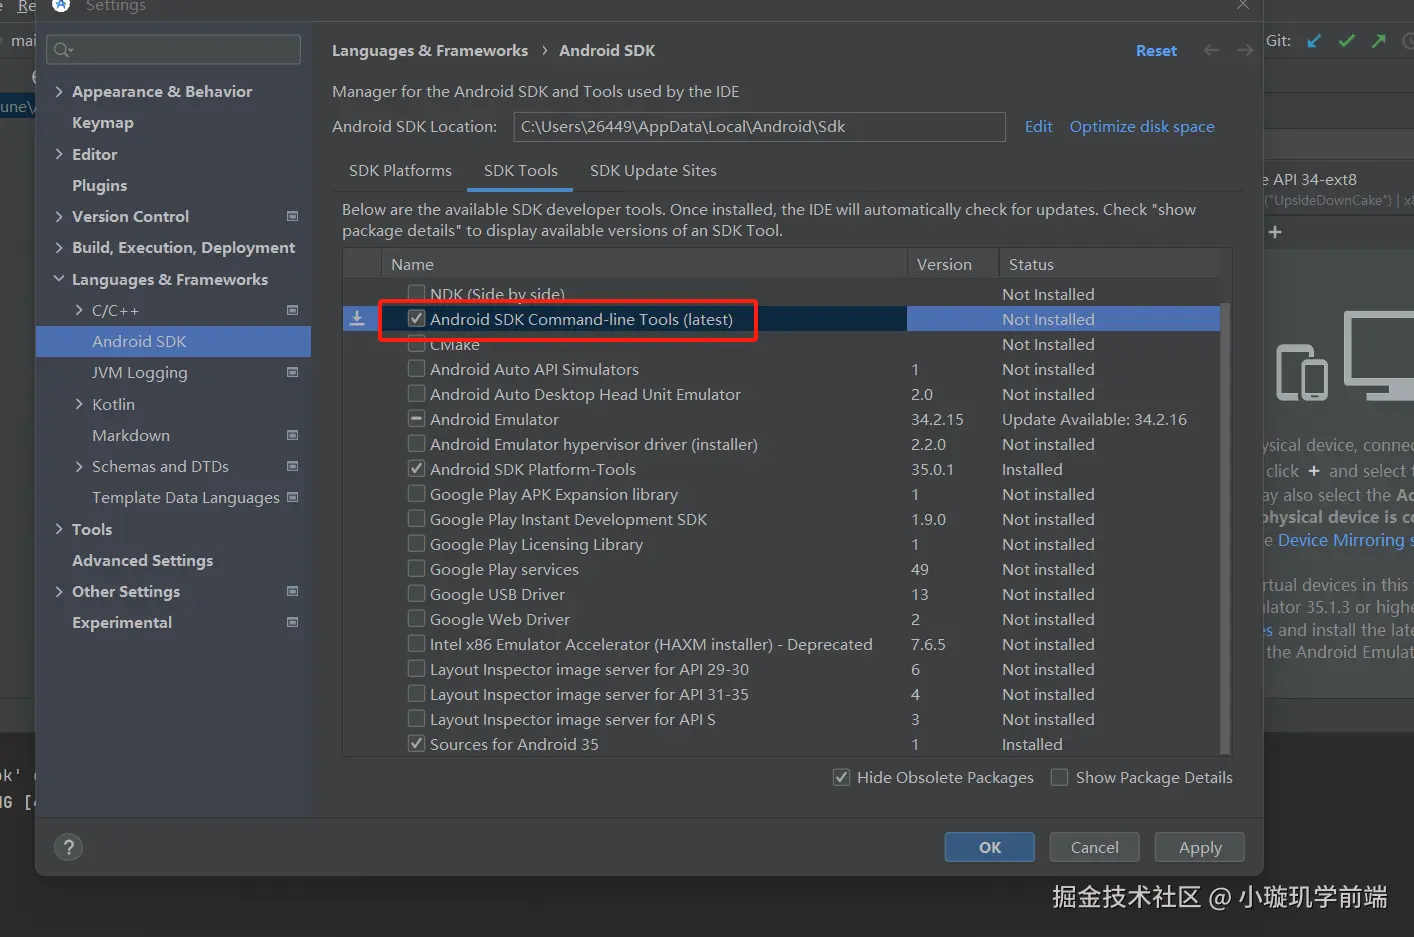Expand Appearance & Behavior section

pyautogui.click(x=59, y=91)
